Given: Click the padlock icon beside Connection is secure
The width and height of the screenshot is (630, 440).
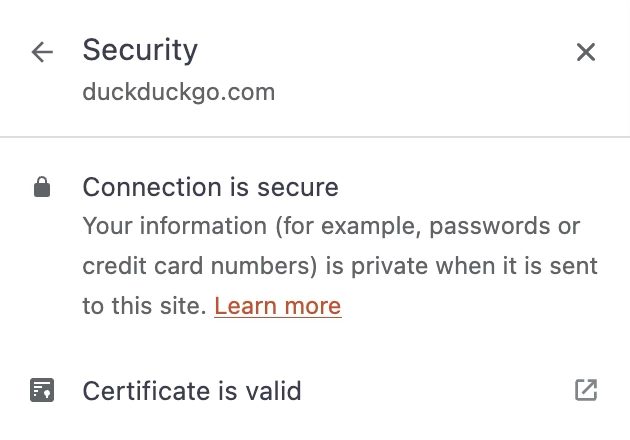Looking at the screenshot, I should pos(42,188).
